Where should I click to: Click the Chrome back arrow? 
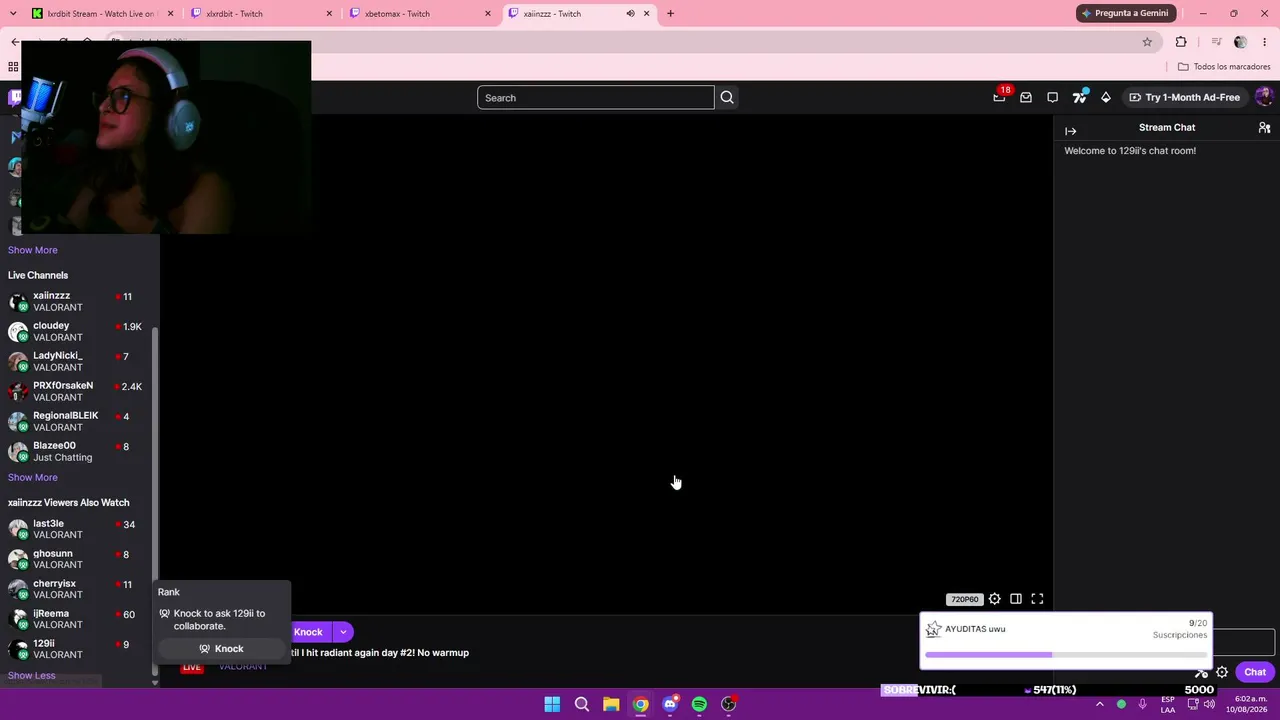point(15,42)
